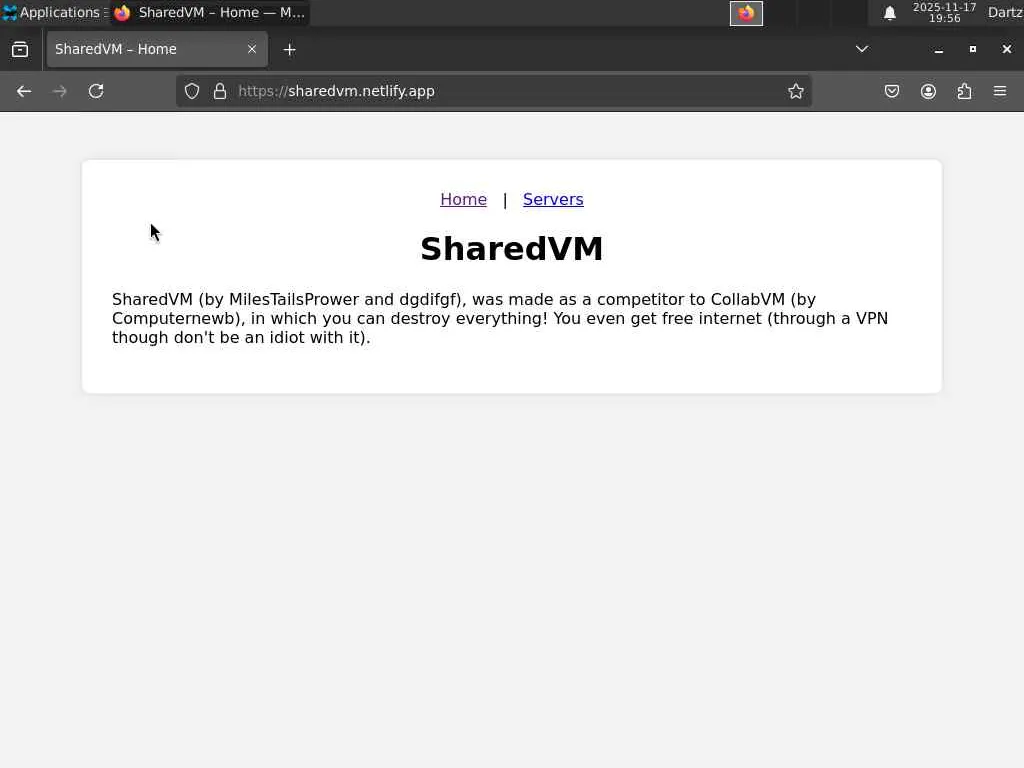This screenshot has width=1024, height=768.
Task: Go back with the browser back arrow
Action: pos(24,91)
